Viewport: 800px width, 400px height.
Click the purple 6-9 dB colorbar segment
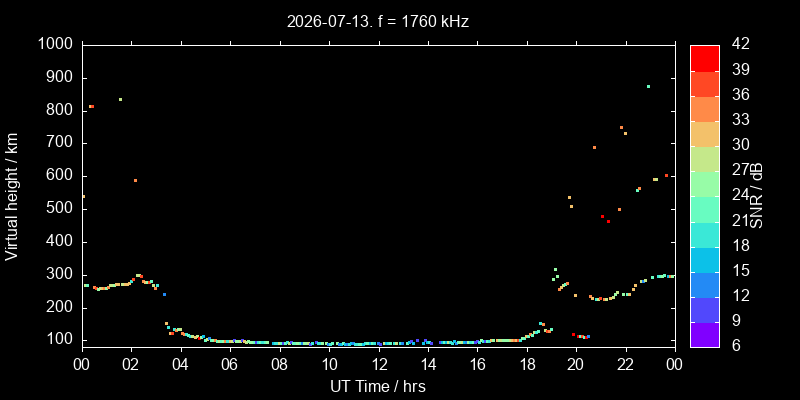(x=705, y=335)
